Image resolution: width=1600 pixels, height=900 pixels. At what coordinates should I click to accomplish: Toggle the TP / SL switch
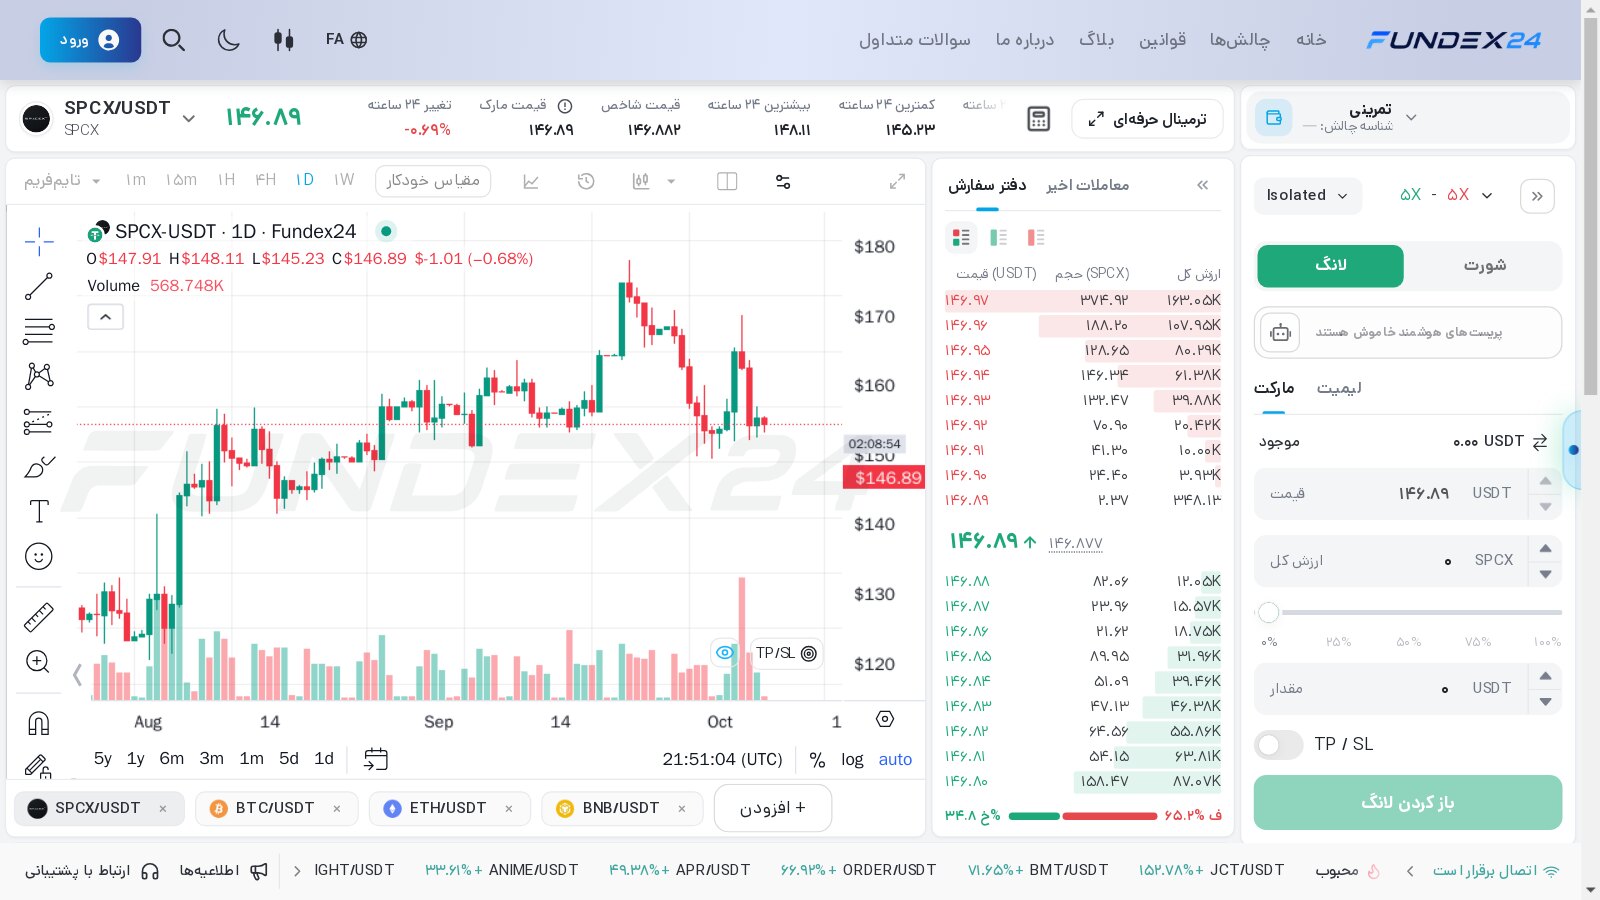(1278, 744)
